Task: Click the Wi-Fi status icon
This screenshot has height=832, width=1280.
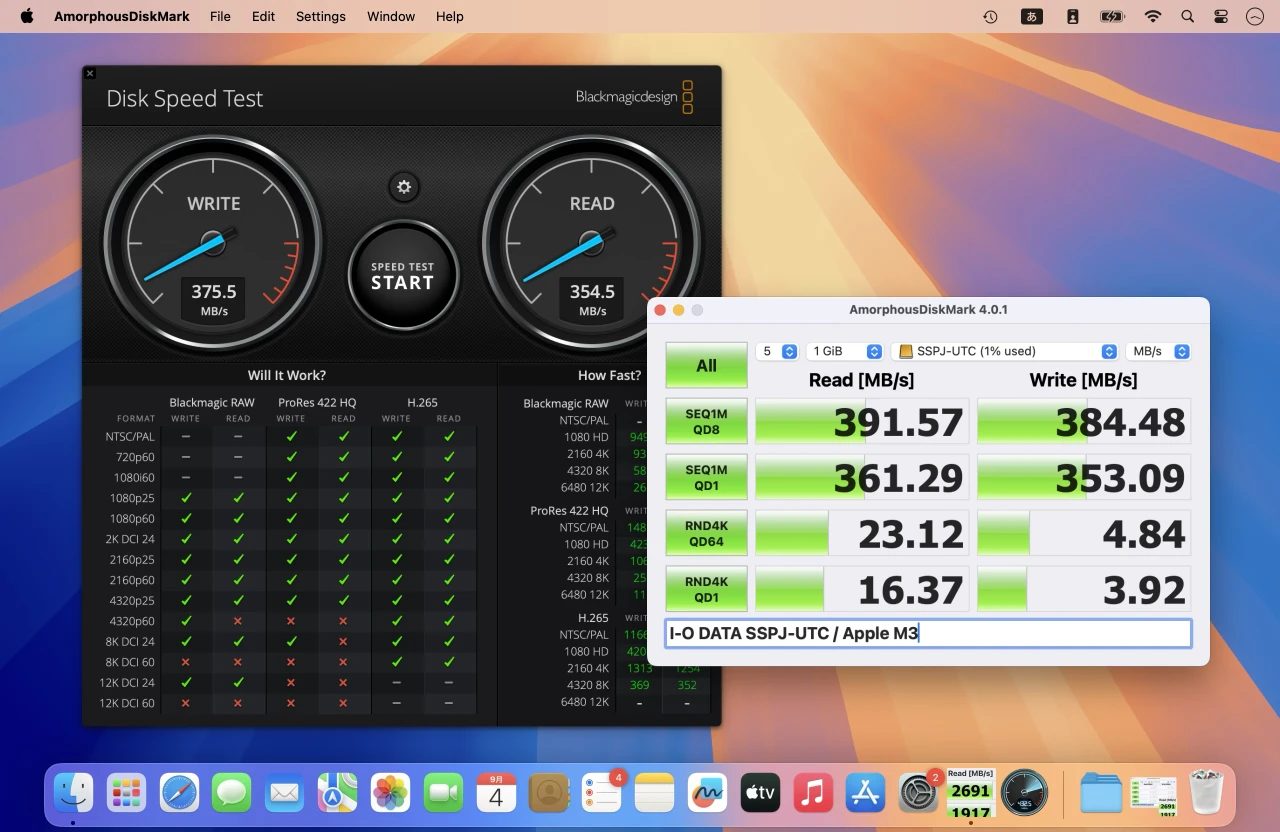Action: tap(1153, 16)
